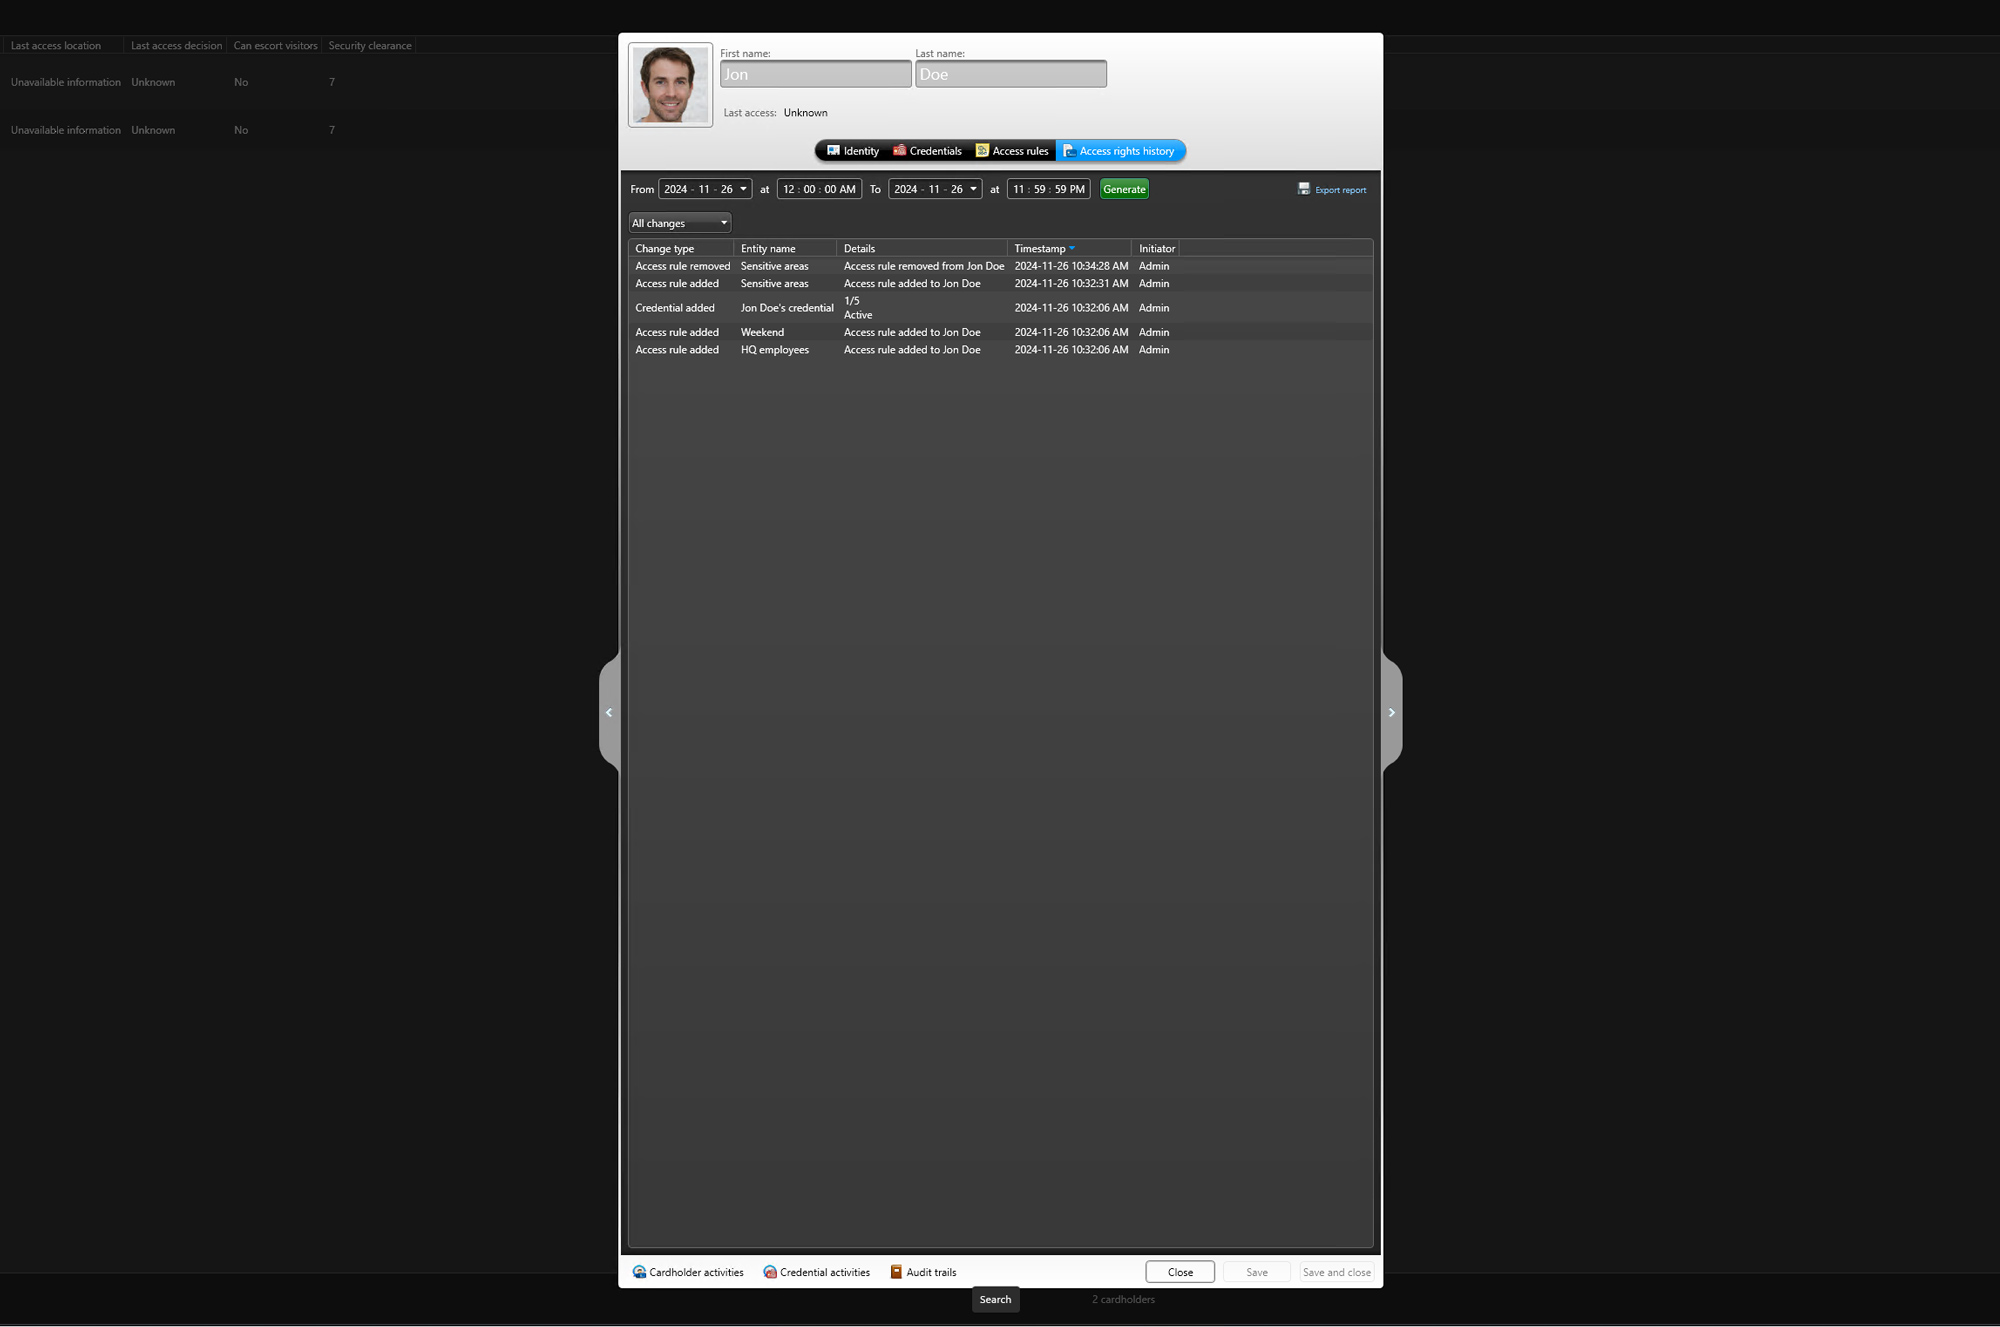
Task: Open Credential activities report icon
Action: coord(770,1272)
